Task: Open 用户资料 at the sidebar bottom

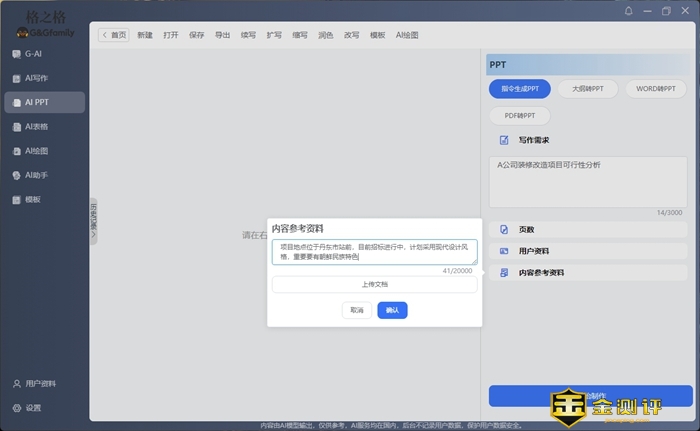Action: point(40,384)
